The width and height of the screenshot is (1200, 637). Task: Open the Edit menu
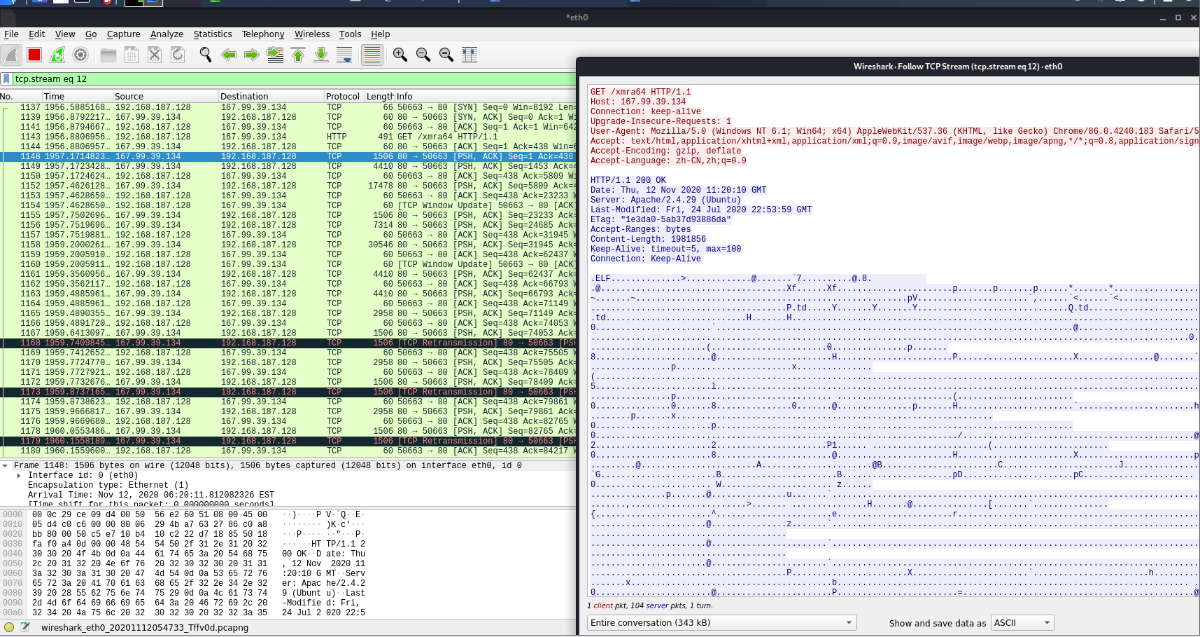point(37,34)
